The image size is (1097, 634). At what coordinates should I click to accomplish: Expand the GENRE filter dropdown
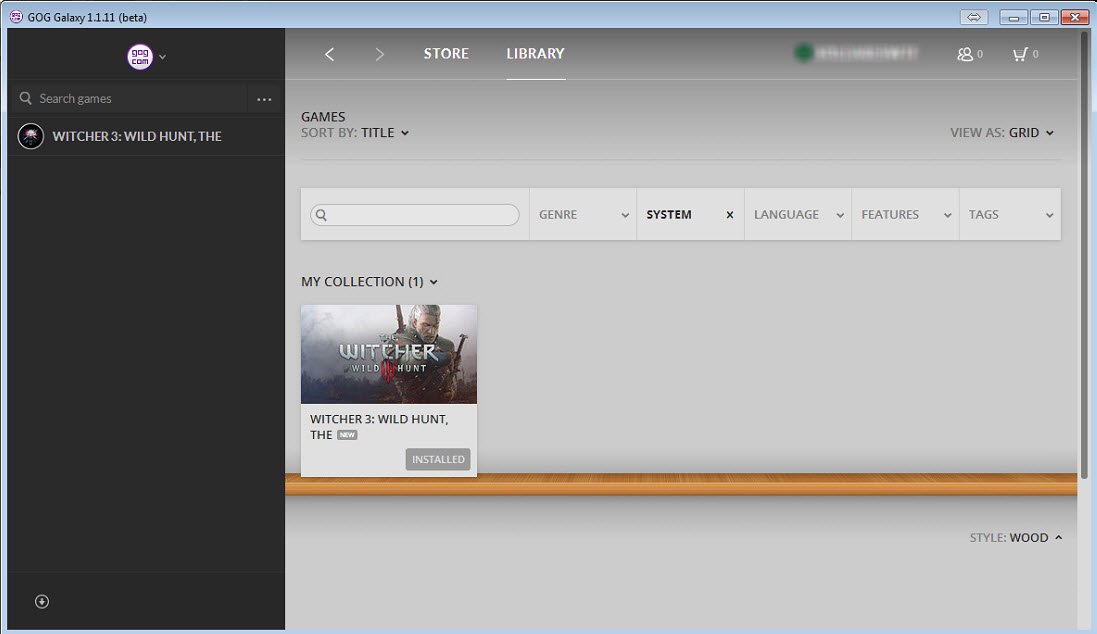583,215
